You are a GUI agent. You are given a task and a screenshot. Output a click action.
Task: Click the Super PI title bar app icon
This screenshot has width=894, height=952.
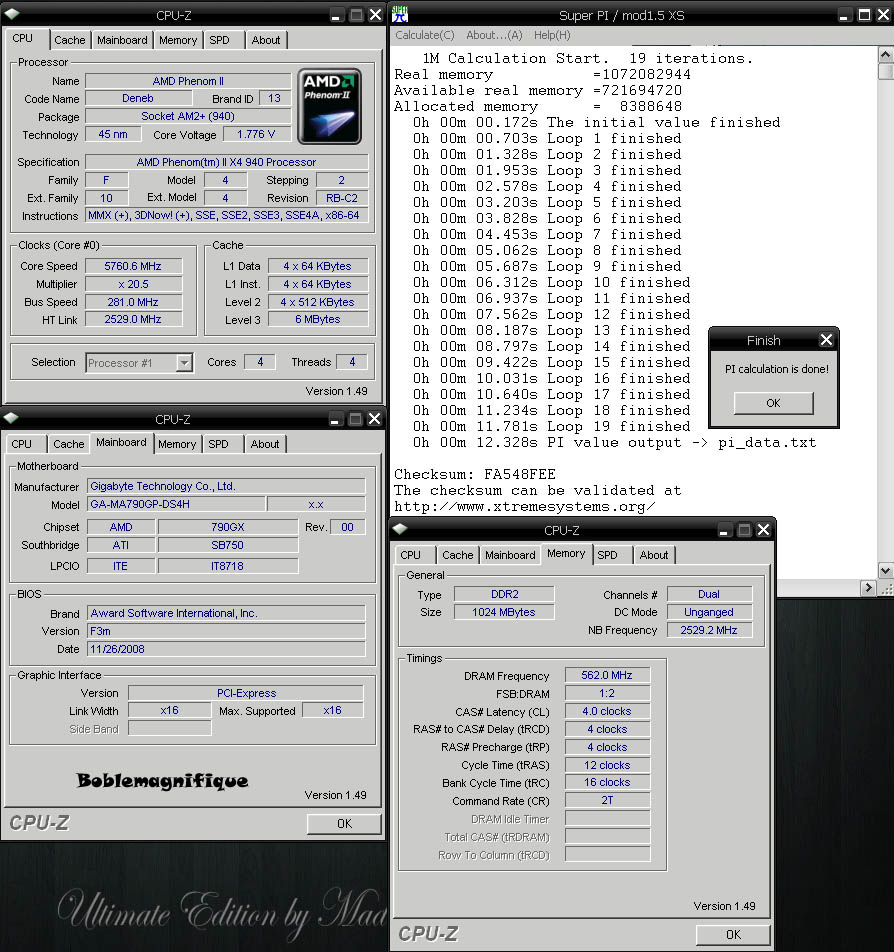(x=400, y=14)
